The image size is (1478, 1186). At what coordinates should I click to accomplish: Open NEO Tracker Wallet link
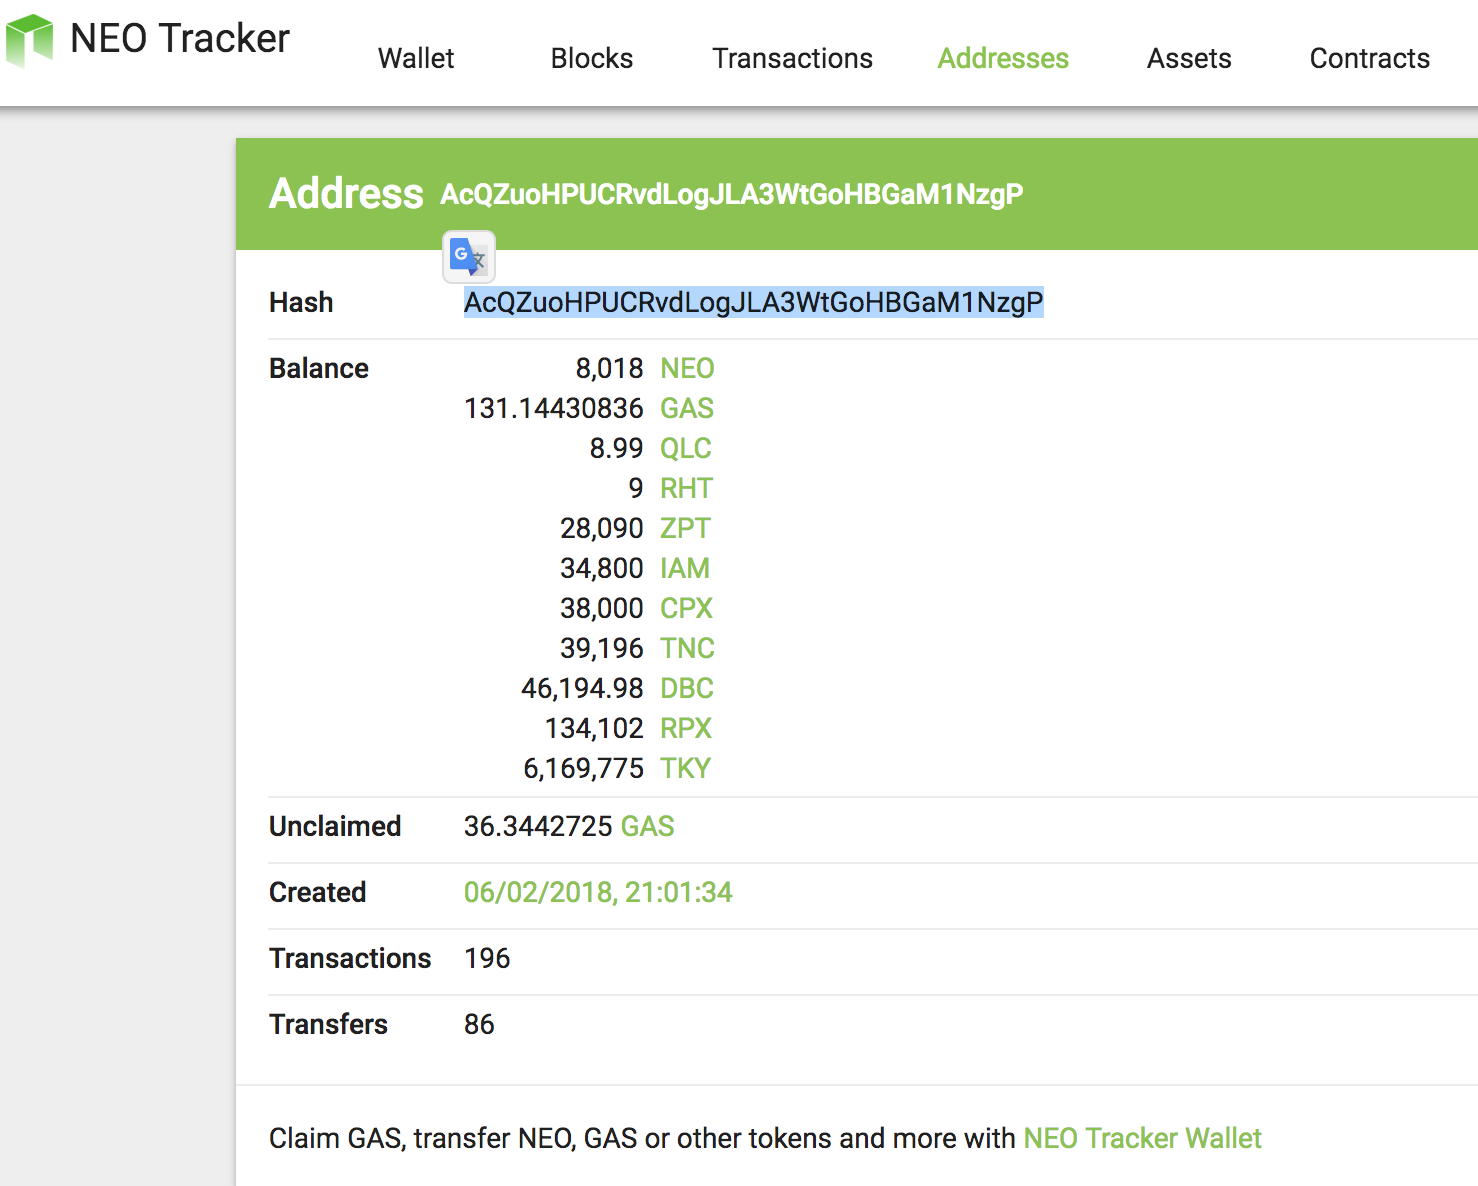pyautogui.click(x=1143, y=1138)
